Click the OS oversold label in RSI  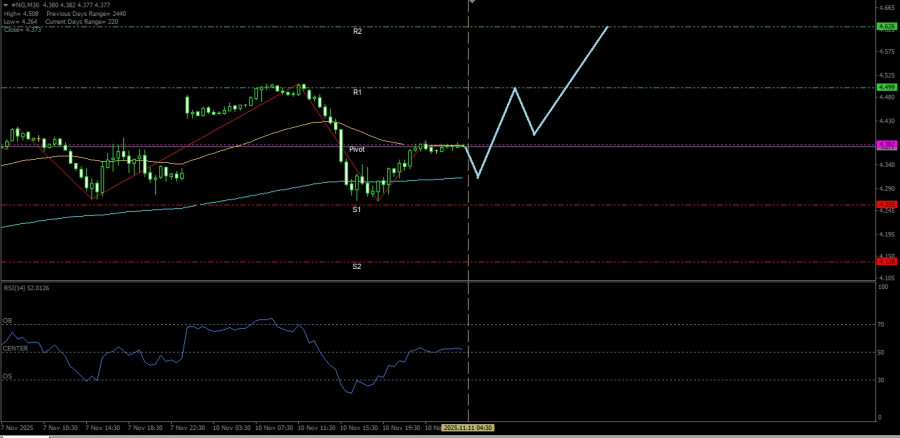pyautogui.click(x=8, y=376)
